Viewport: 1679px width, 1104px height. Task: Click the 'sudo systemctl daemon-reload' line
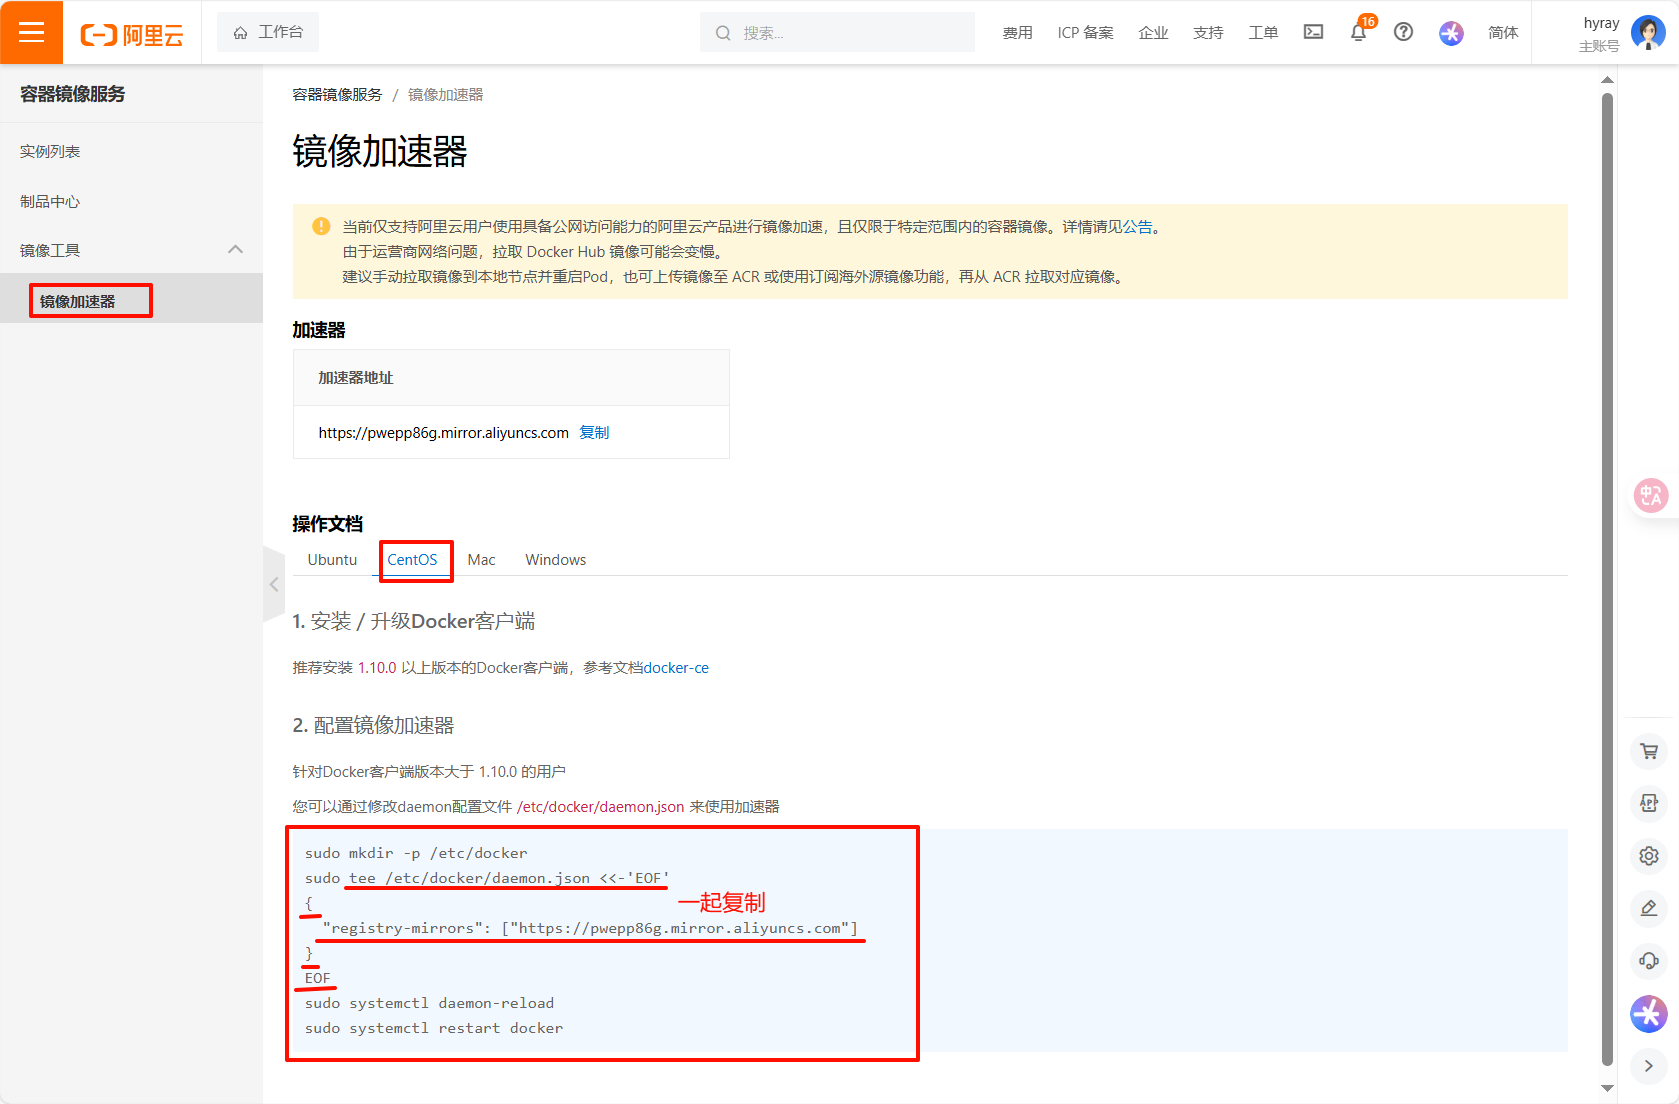[429, 1003]
